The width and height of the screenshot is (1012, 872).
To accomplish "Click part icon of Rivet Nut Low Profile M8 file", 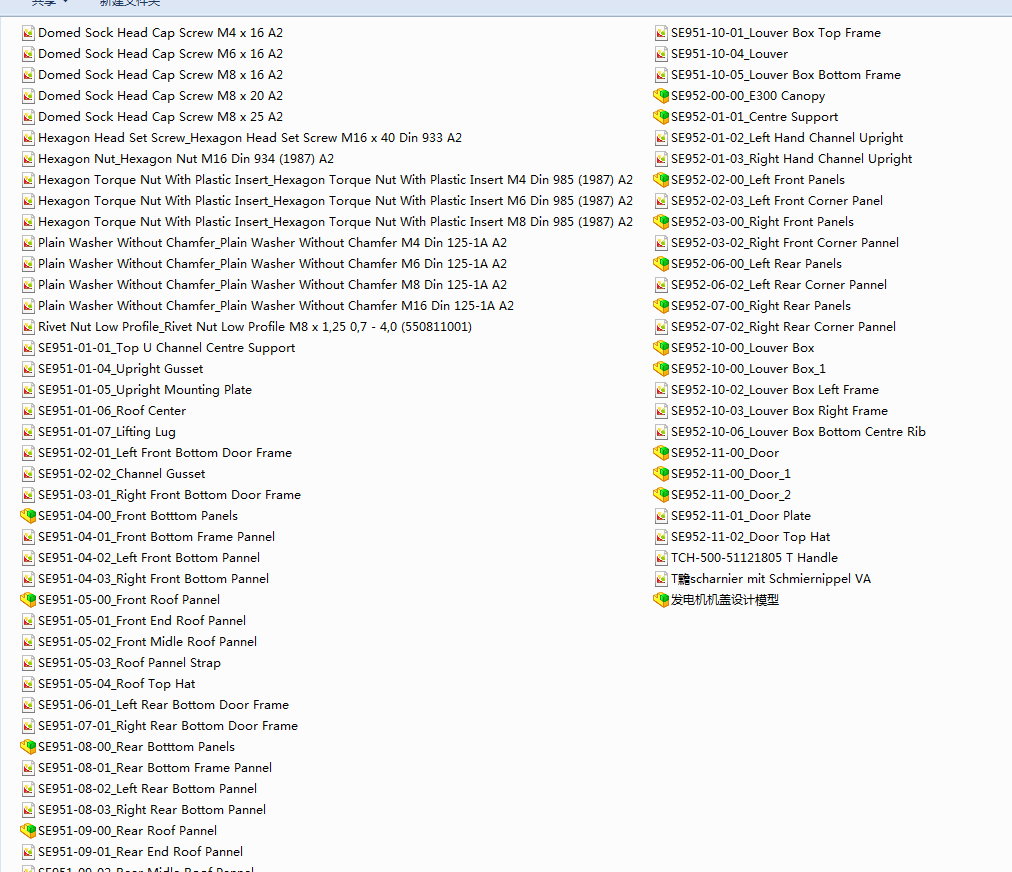I will coord(28,327).
